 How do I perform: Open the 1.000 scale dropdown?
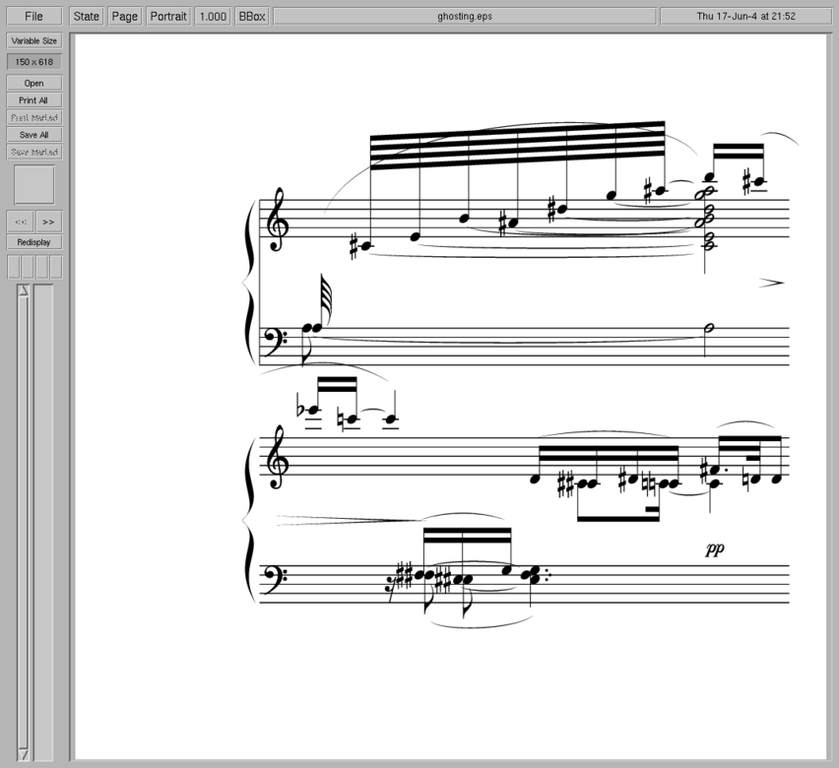[x=212, y=17]
